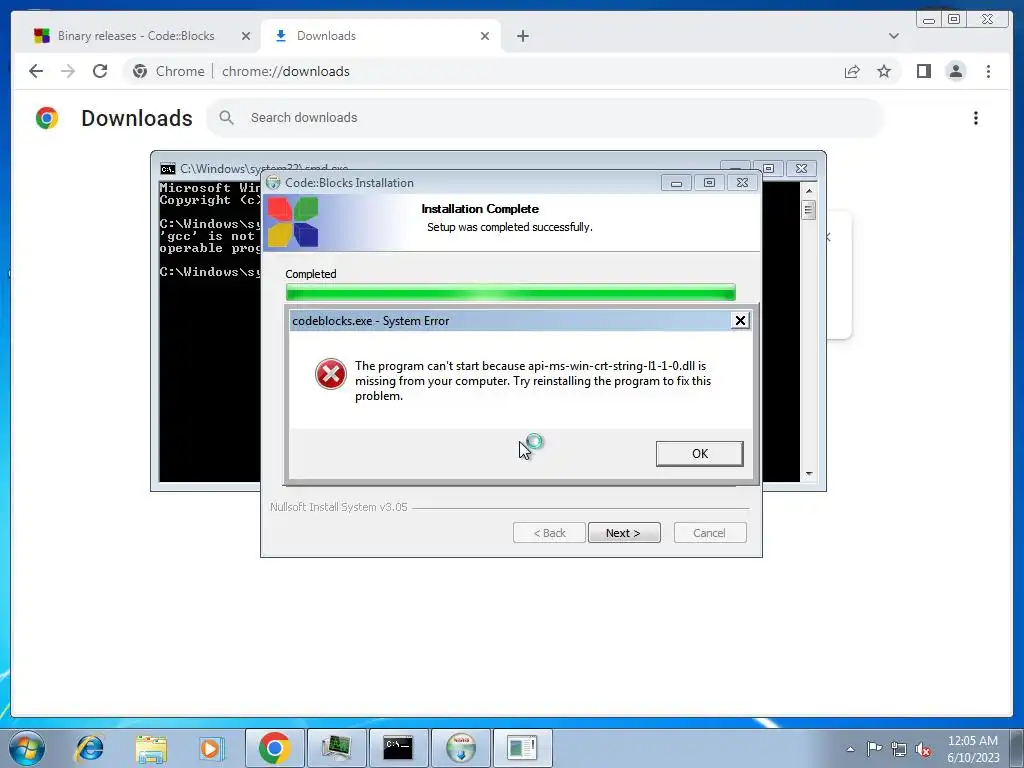Close the Binary releases tab
The height and width of the screenshot is (768, 1024).
(x=246, y=36)
